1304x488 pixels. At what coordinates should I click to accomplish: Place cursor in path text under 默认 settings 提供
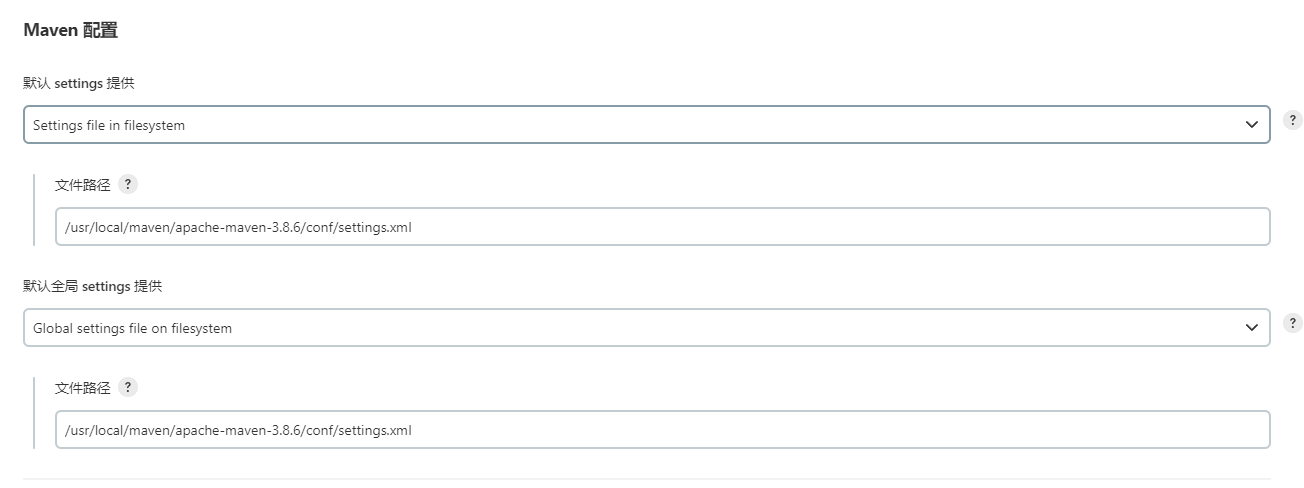pyautogui.click(x=238, y=227)
